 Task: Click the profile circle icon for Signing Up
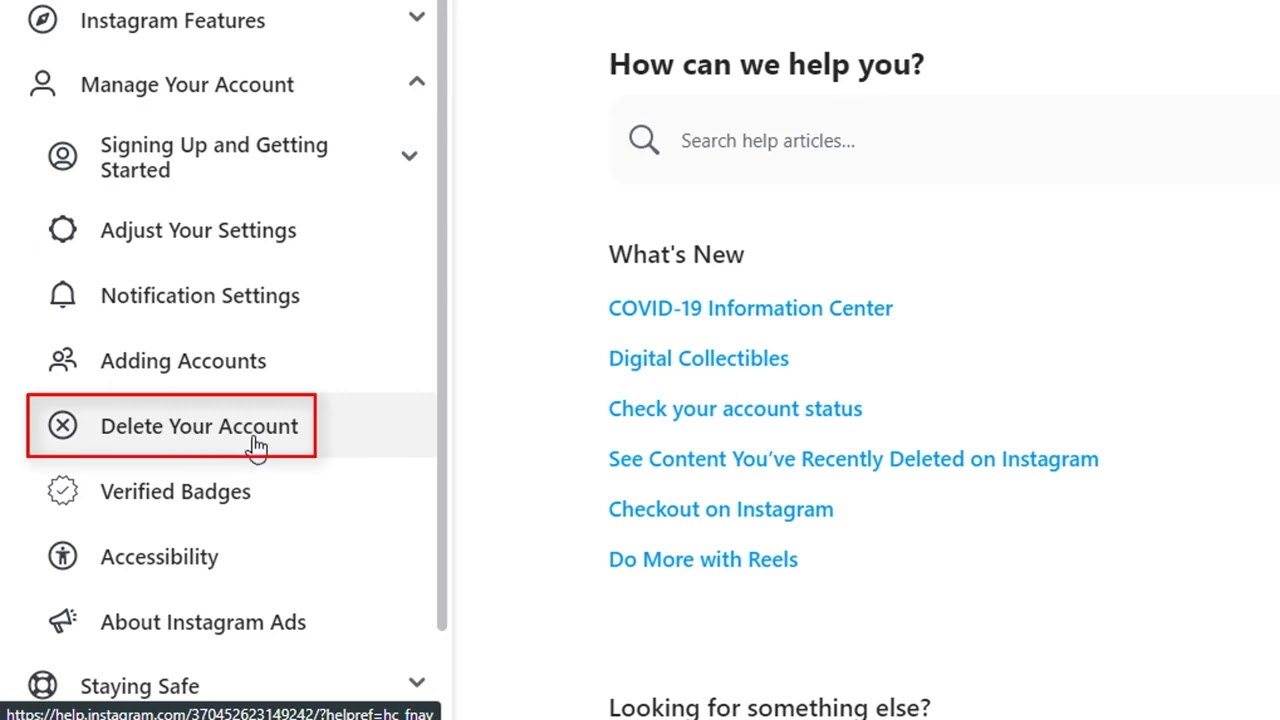(x=62, y=156)
